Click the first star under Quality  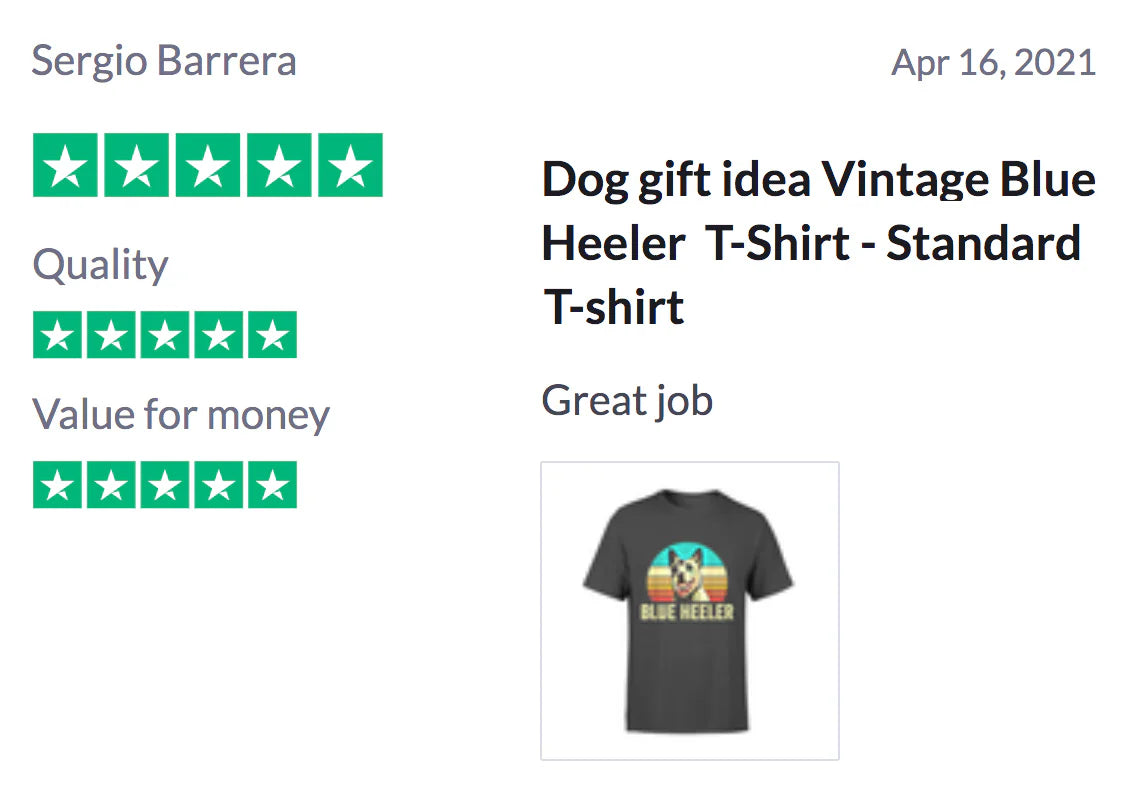coord(57,335)
